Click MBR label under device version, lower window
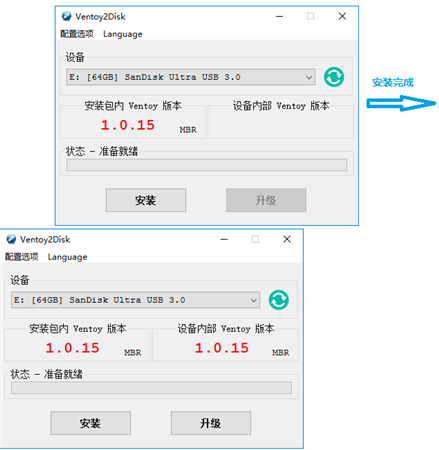 point(281,353)
